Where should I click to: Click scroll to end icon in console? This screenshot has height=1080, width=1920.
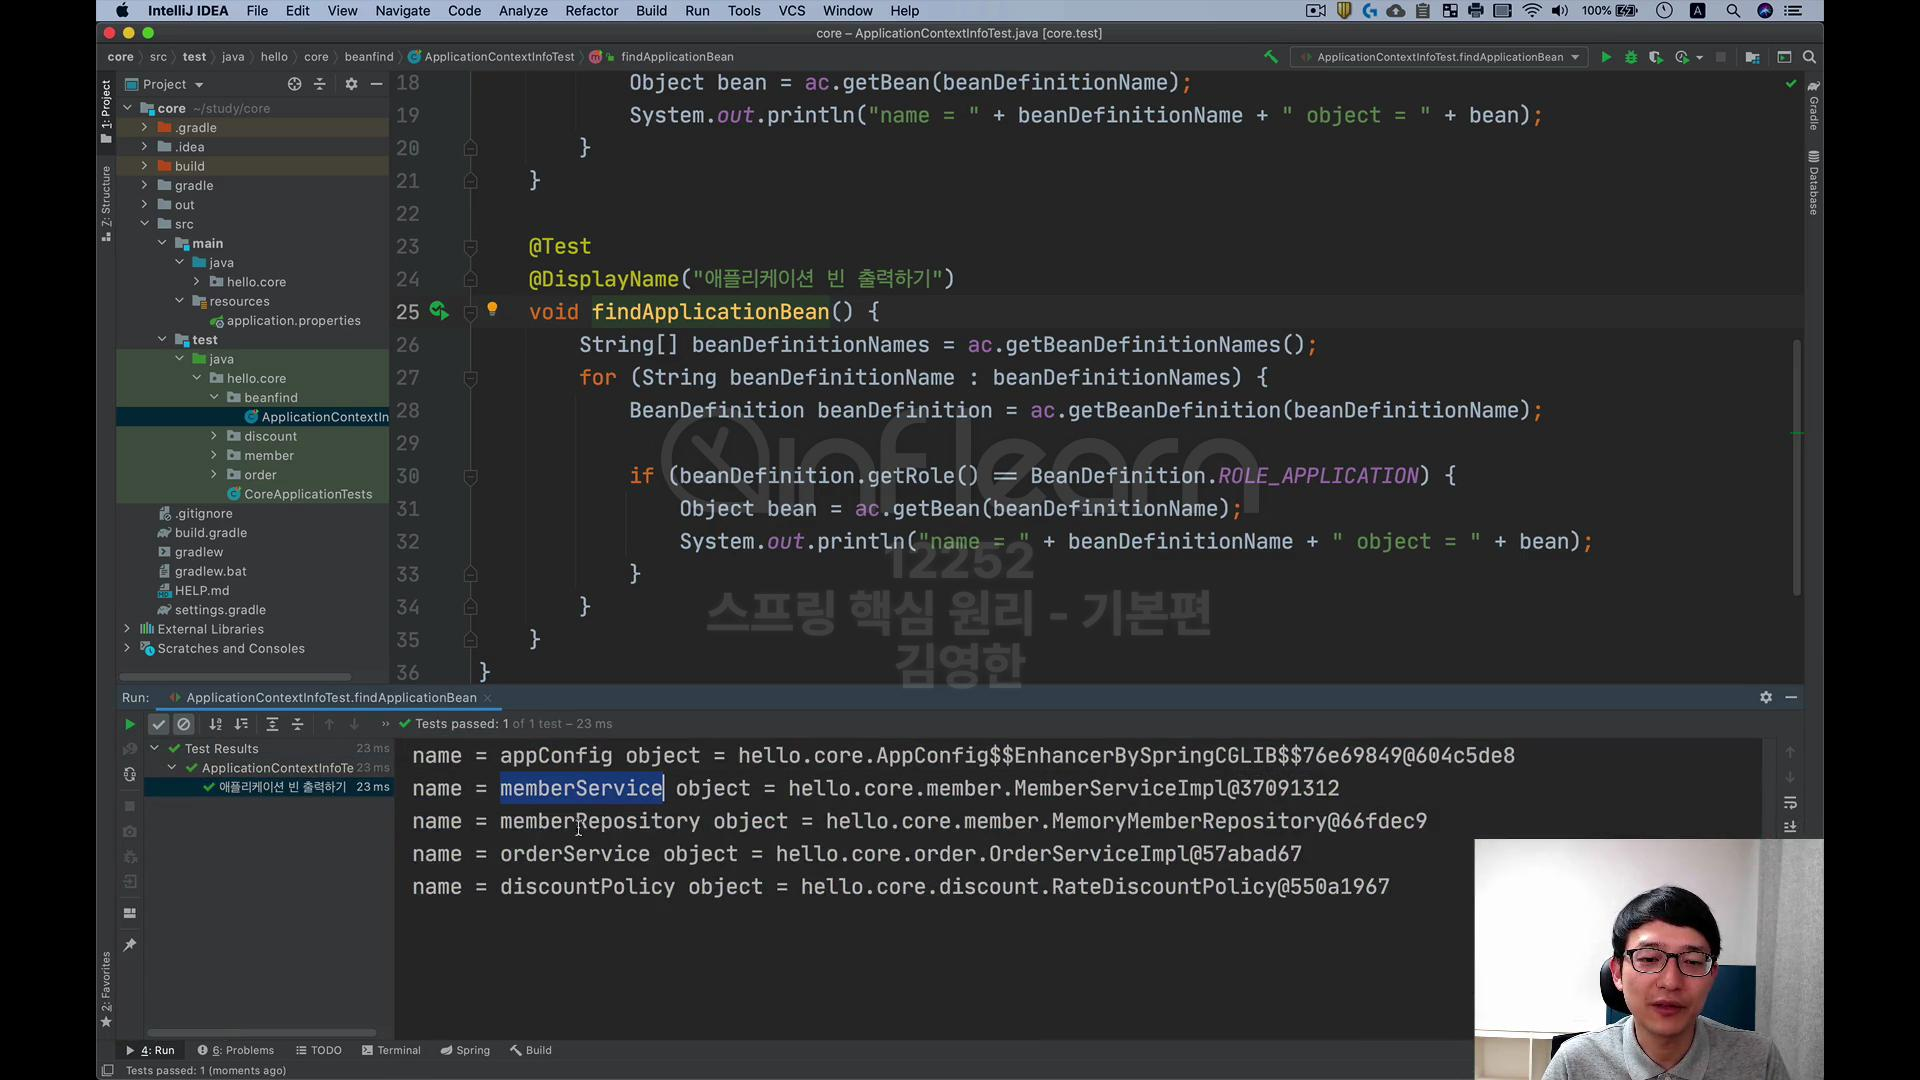click(1790, 827)
